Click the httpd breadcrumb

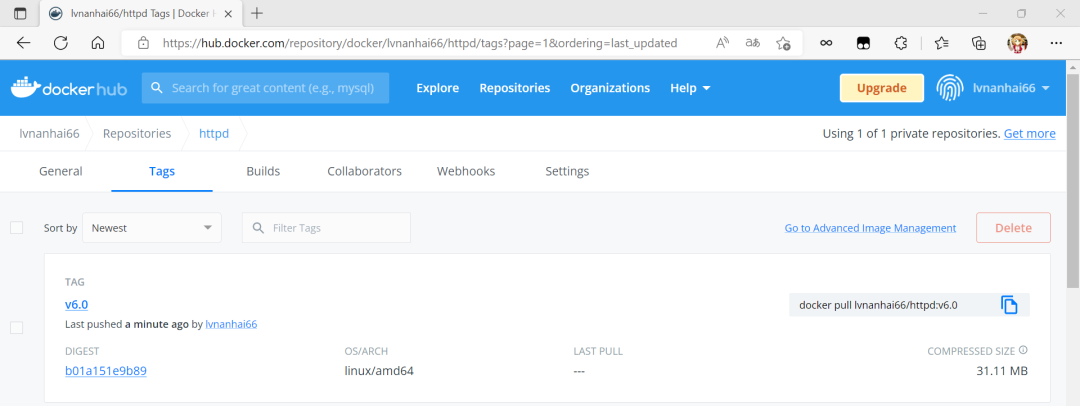click(214, 134)
